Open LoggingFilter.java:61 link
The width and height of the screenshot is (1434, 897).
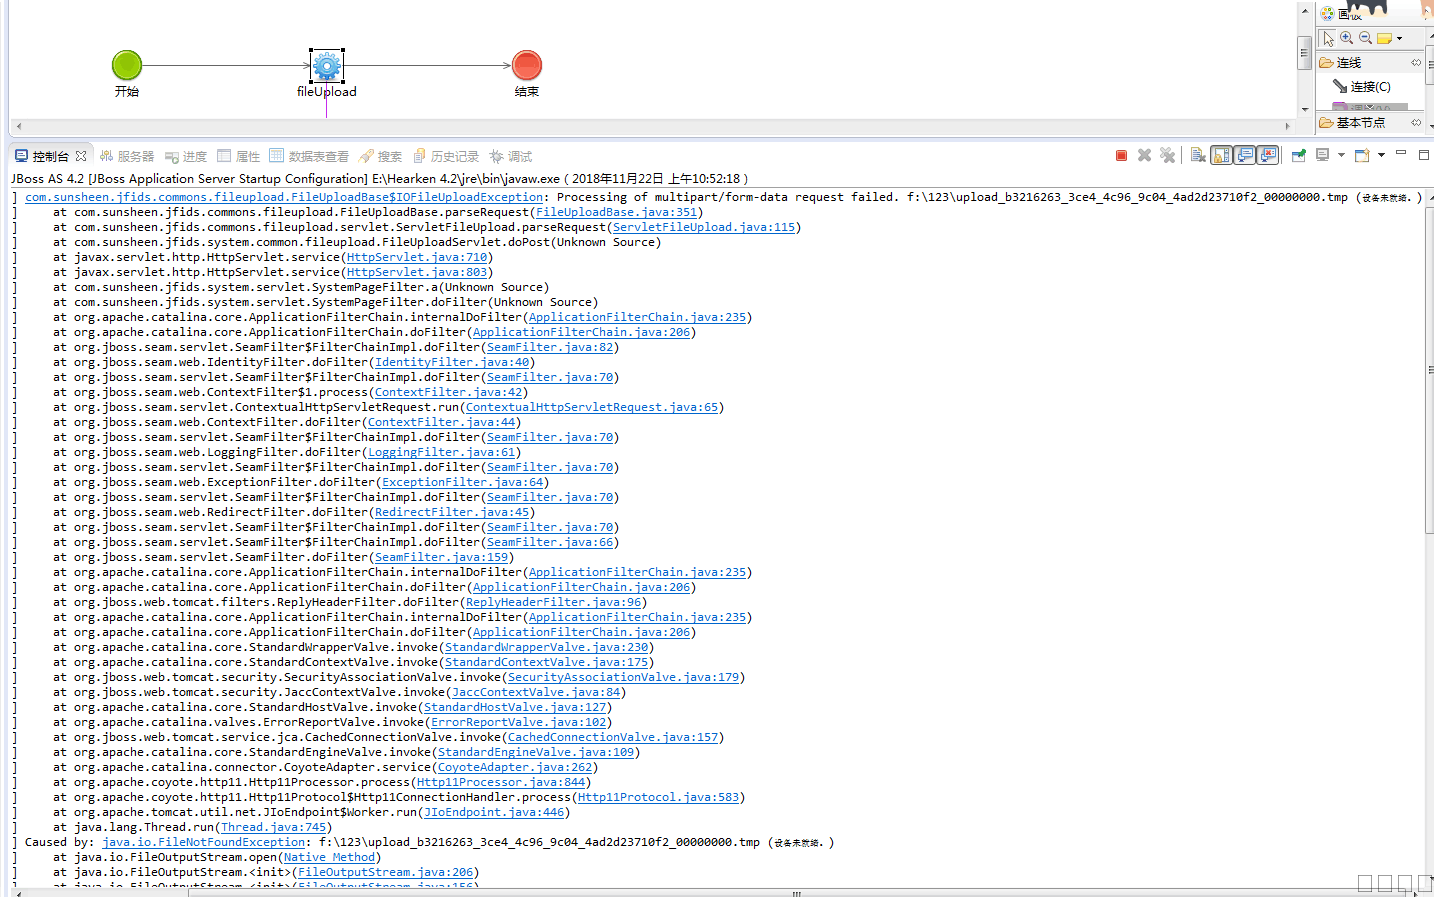pos(441,452)
